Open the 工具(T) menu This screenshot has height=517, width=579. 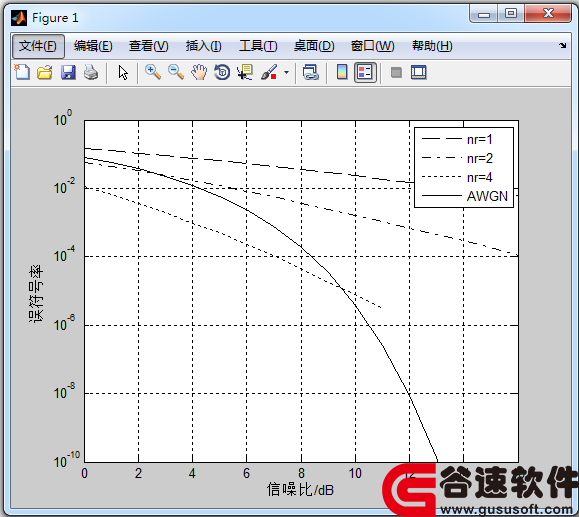click(x=258, y=46)
